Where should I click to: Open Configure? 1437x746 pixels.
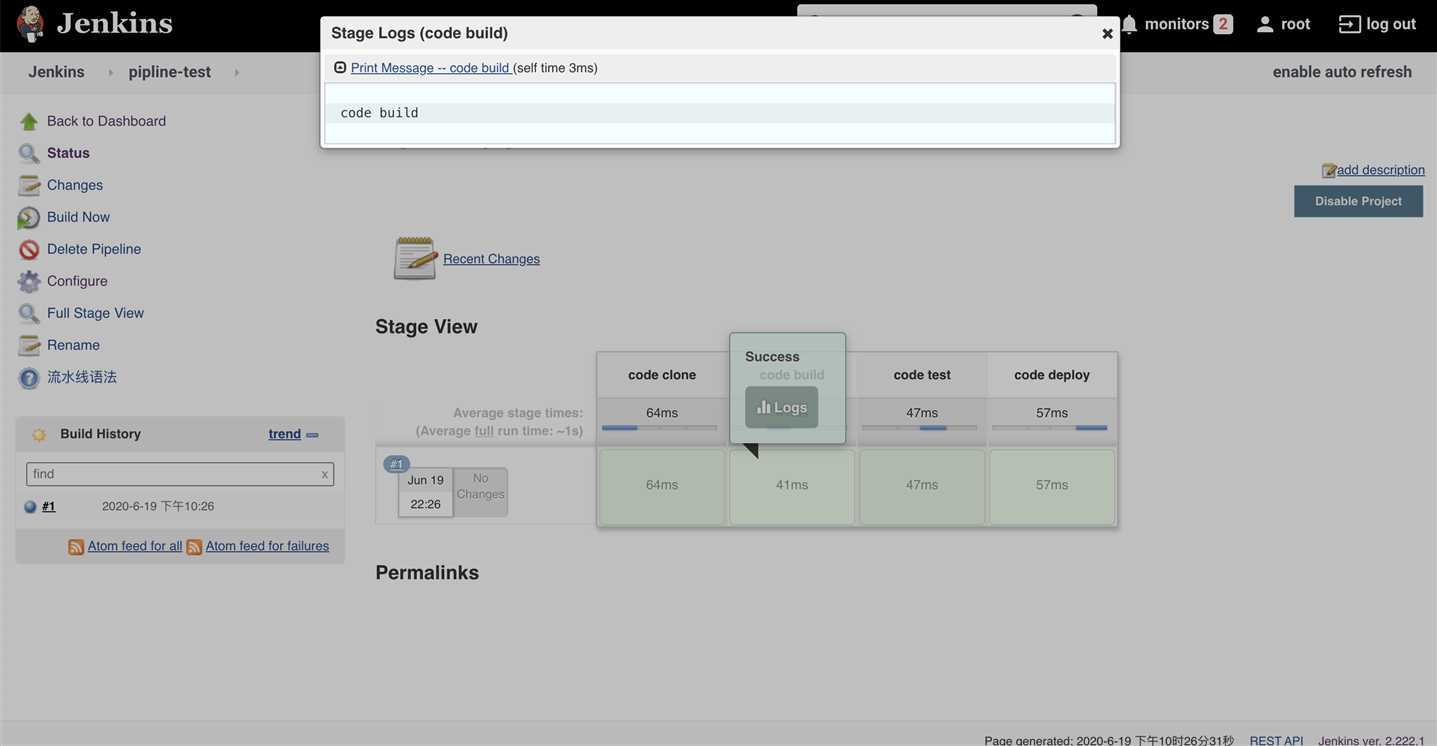[x=77, y=281]
